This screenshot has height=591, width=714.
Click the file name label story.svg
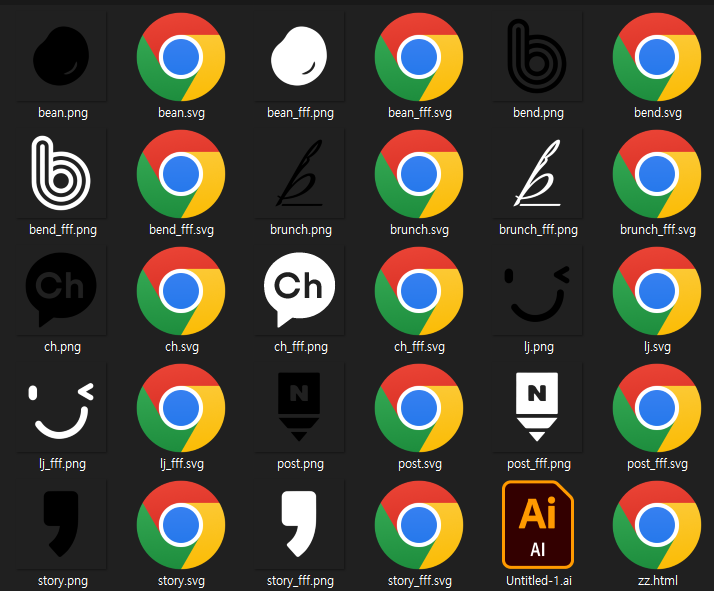click(181, 581)
